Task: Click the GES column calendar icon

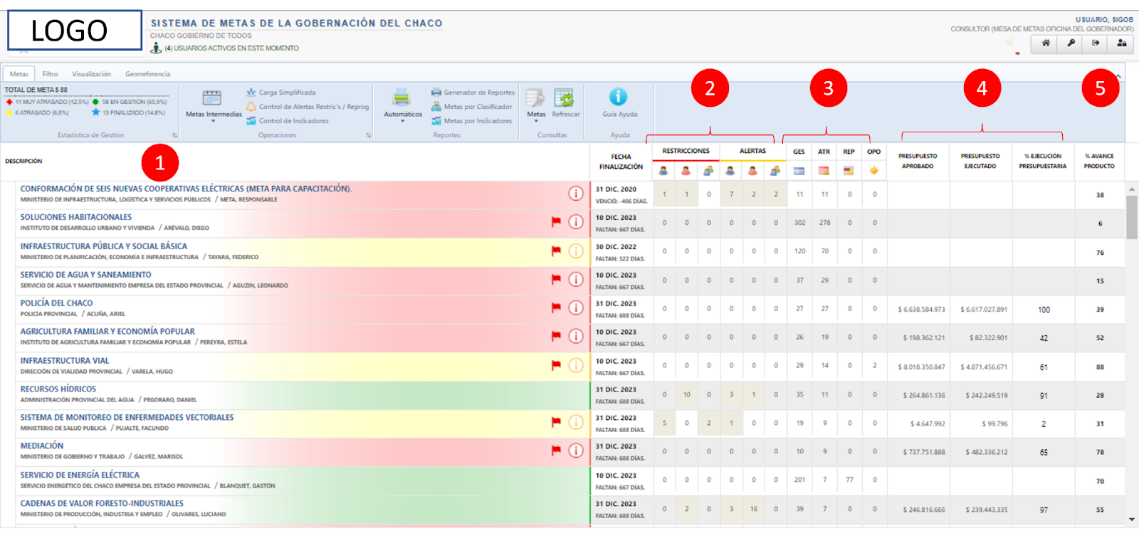Action: (x=799, y=171)
